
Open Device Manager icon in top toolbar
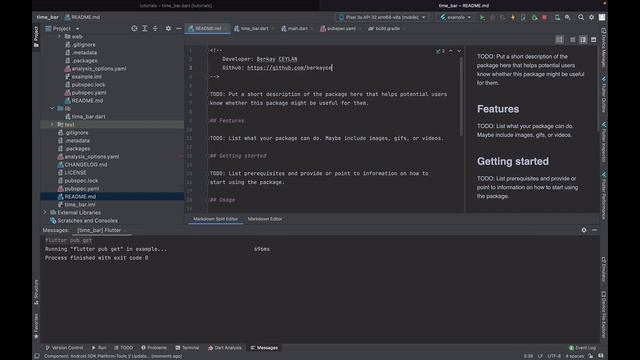pyautogui.click(x=557, y=18)
